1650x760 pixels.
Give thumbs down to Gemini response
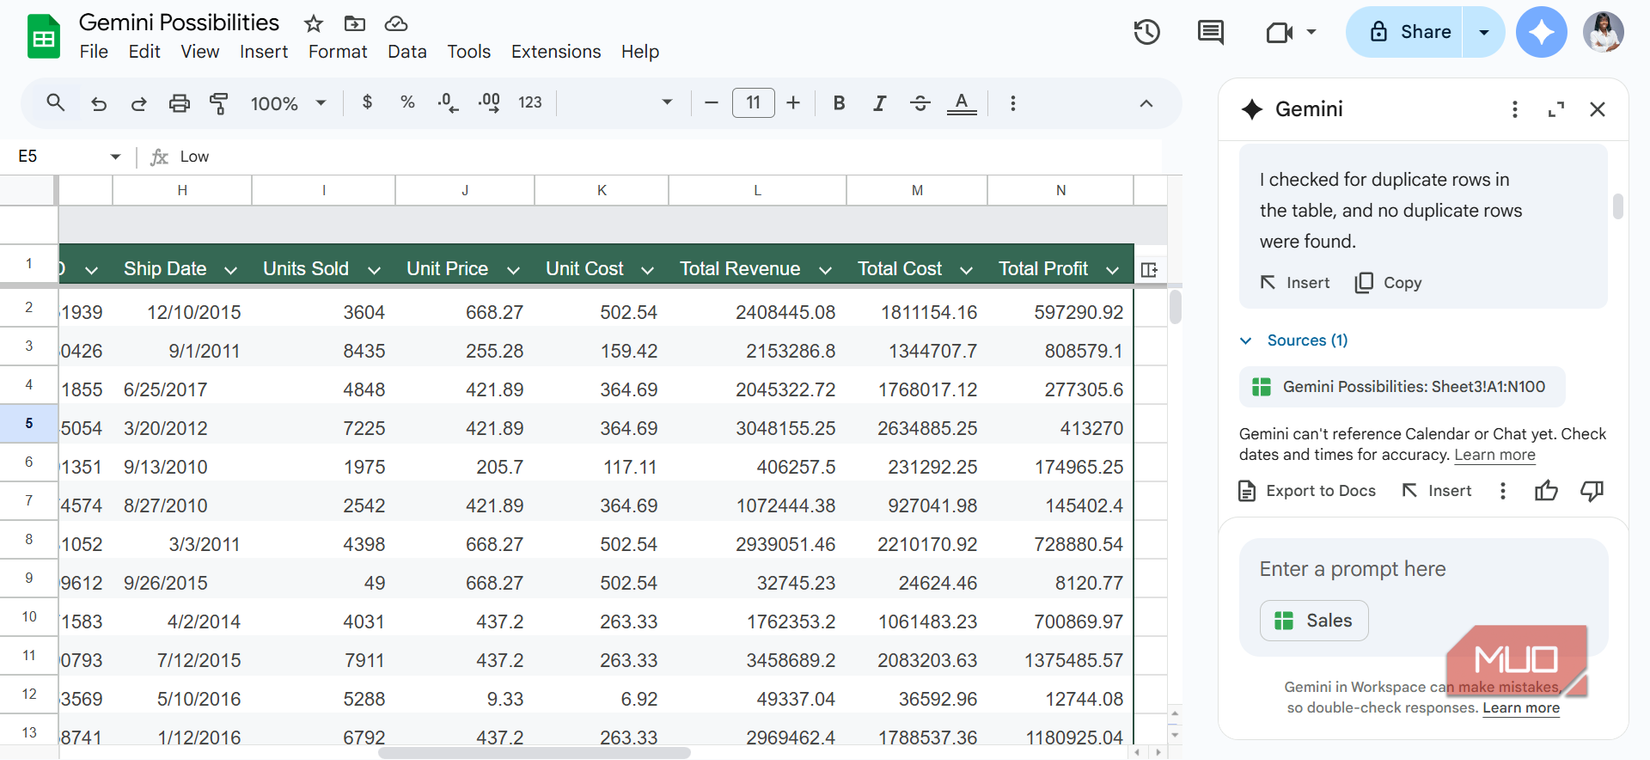point(1591,491)
